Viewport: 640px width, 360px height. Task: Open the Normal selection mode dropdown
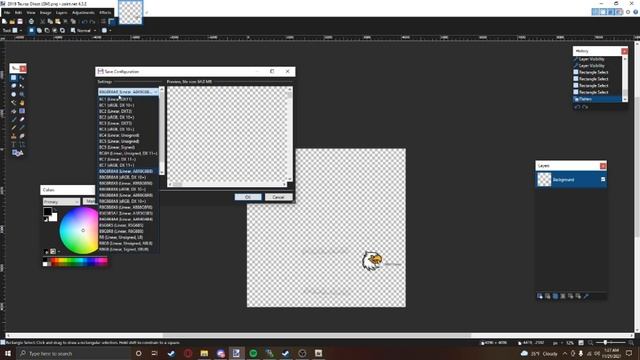pyautogui.click(x=84, y=30)
